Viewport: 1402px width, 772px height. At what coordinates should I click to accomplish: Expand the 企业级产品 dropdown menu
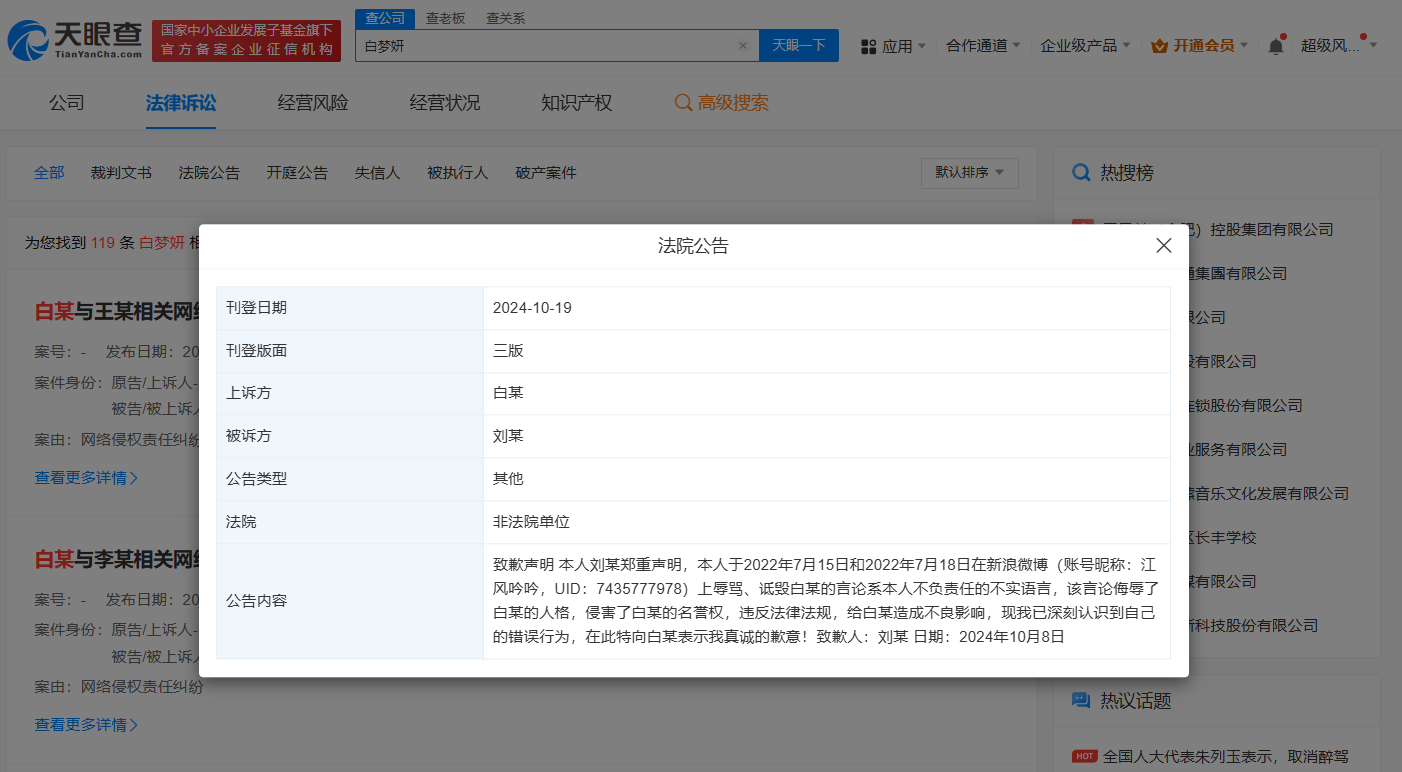click(x=1085, y=46)
